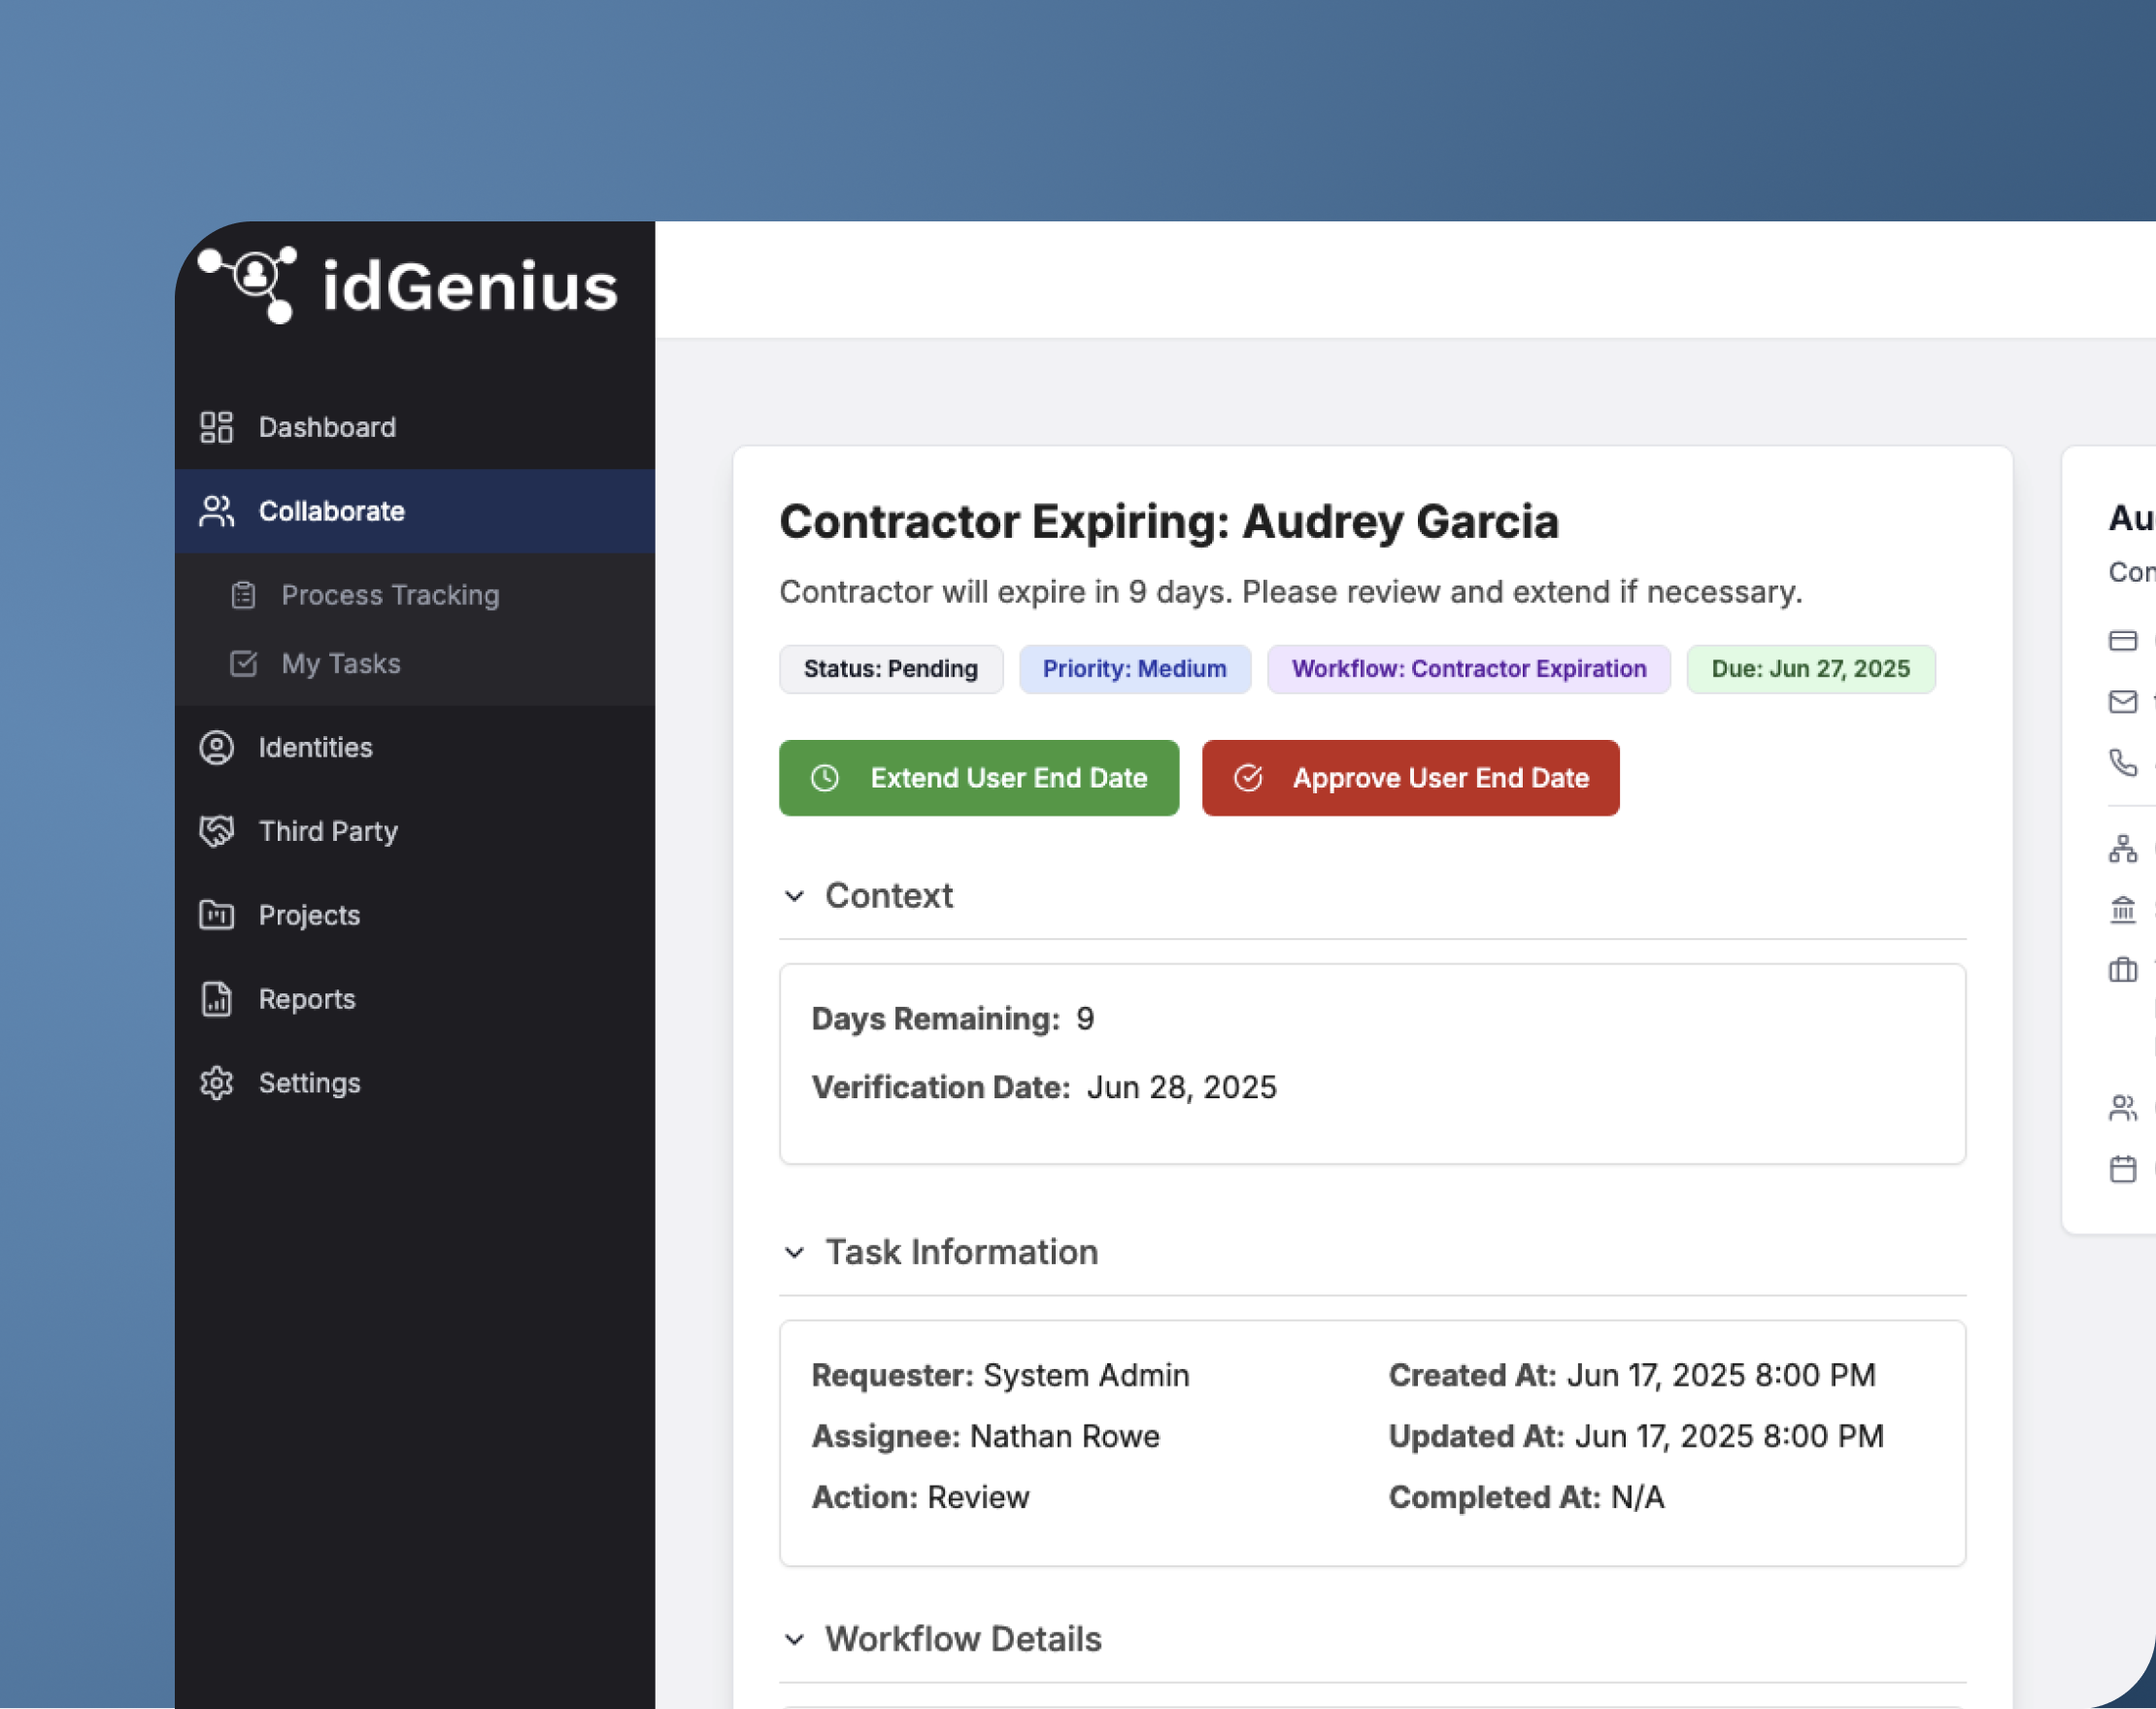Click Approve User End Date button
Screen dimensions: 2156x1709
point(1410,778)
